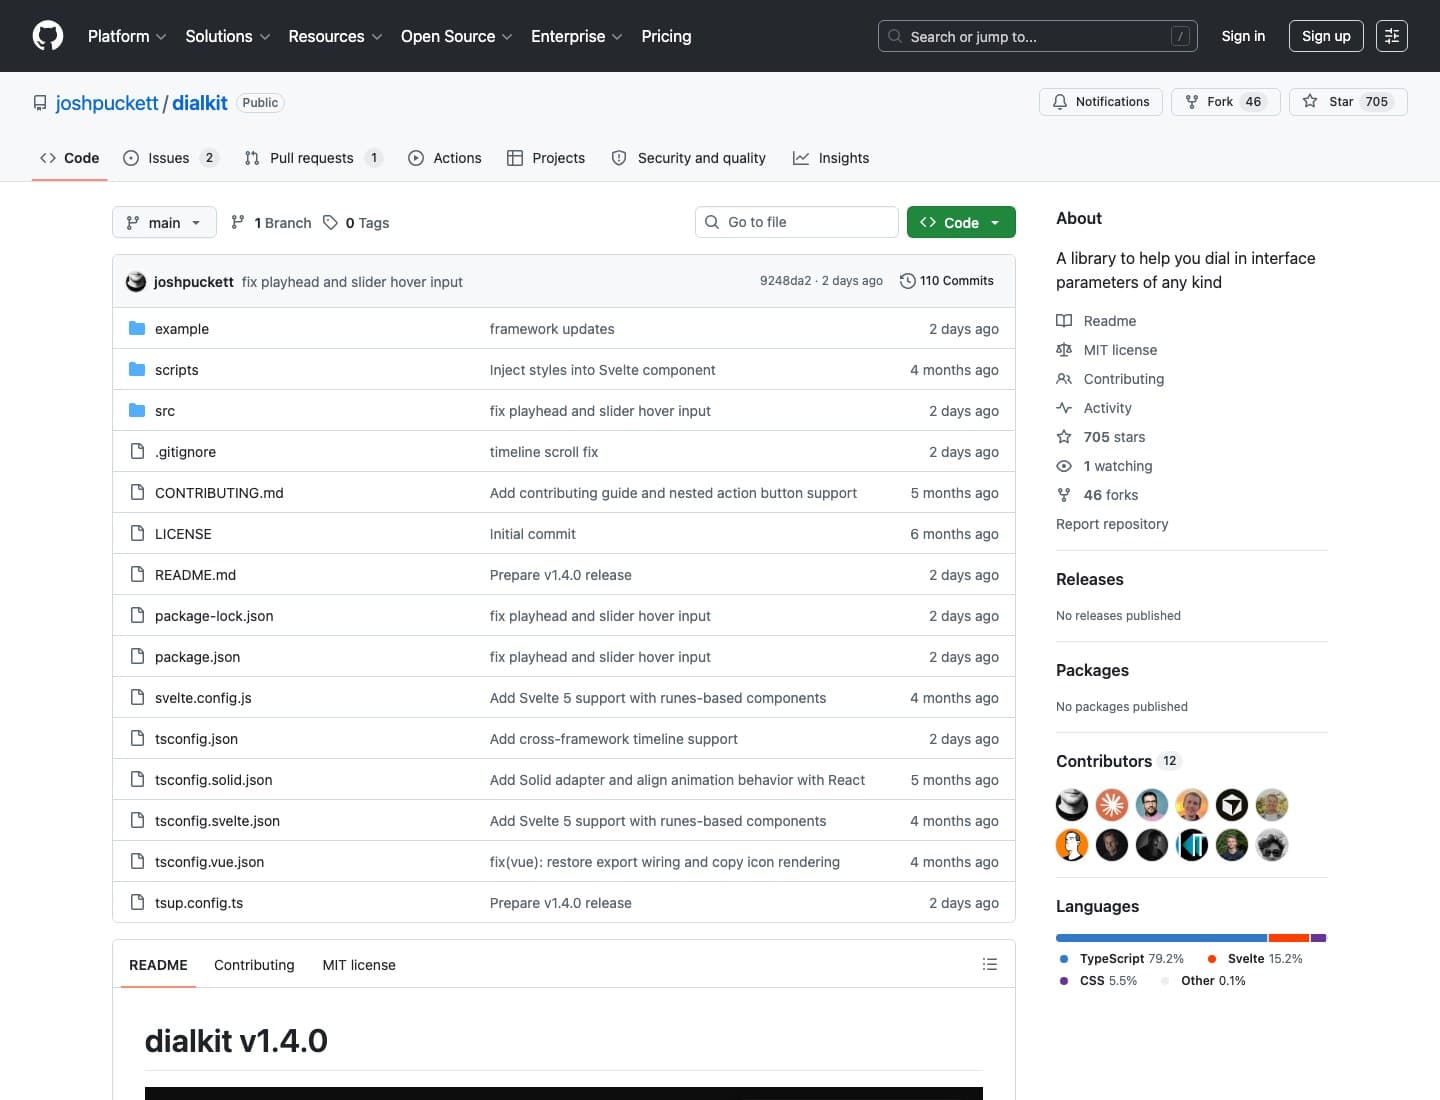Click the first contributor avatar

pyautogui.click(x=1072, y=805)
